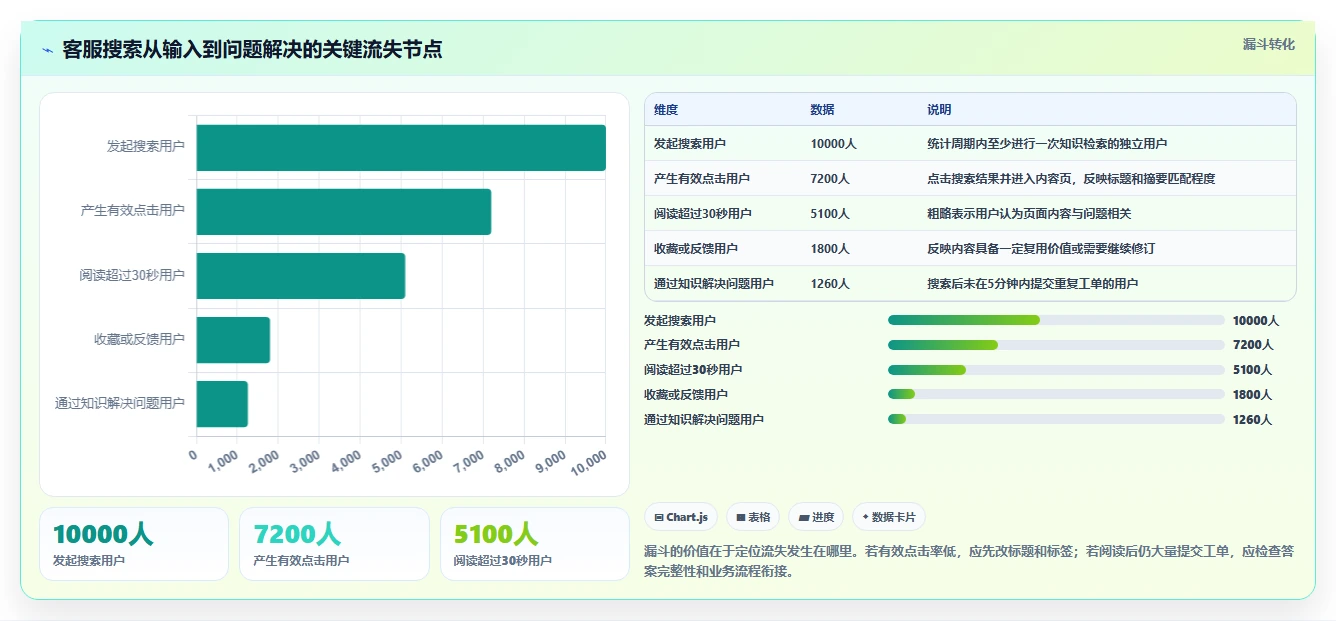Click the 维度 column header
This screenshot has height=621, width=1336.
[666, 110]
